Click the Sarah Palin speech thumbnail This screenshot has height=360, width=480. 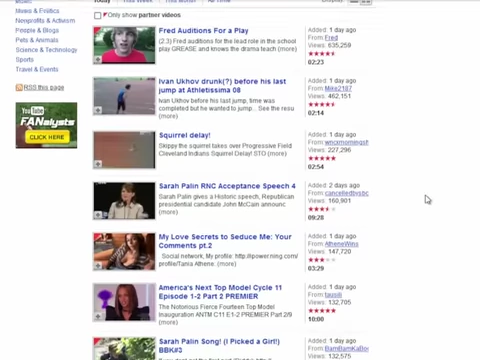[x=124, y=201]
